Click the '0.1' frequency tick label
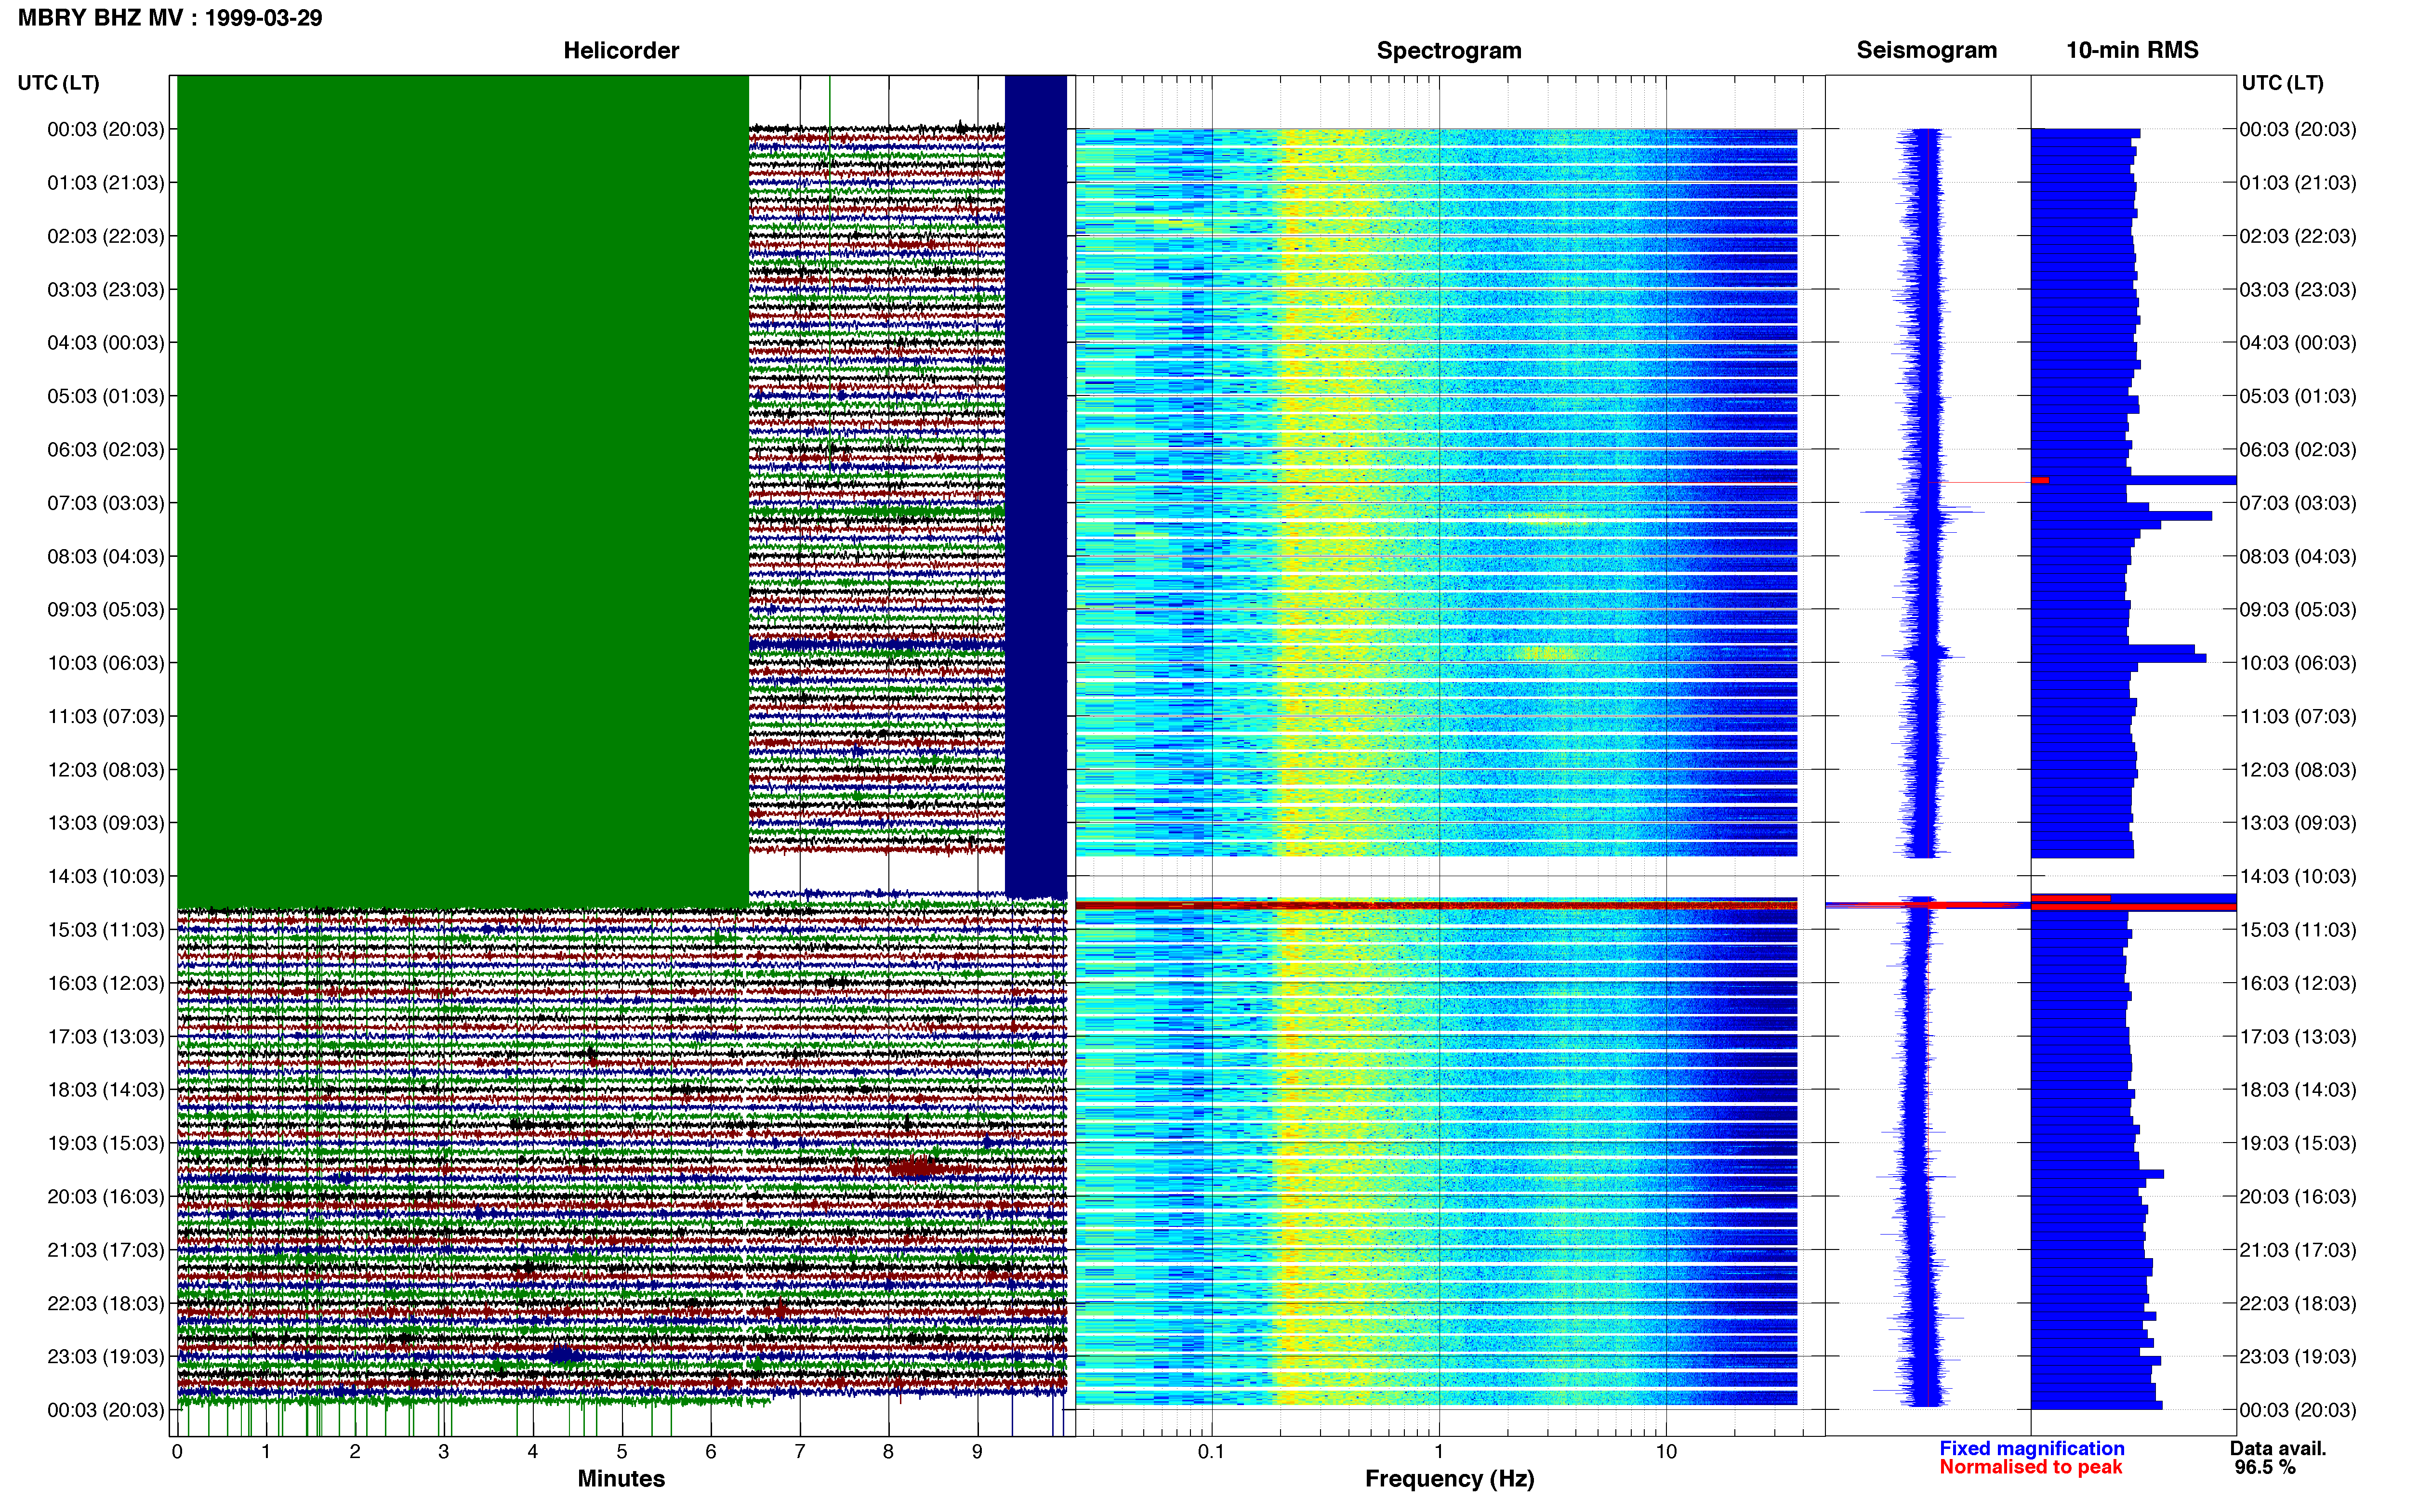 click(1211, 1452)
